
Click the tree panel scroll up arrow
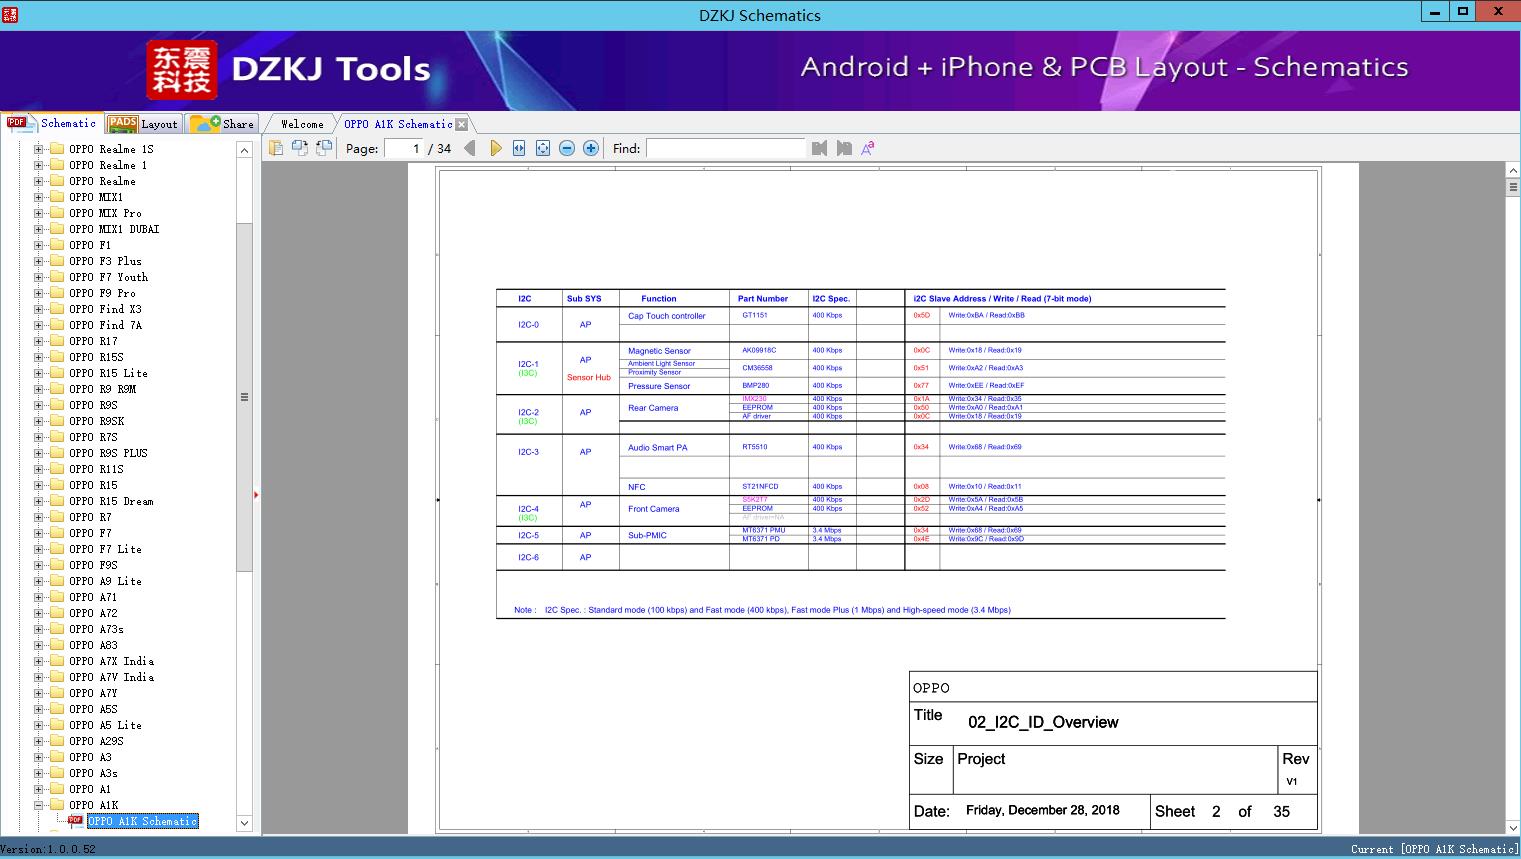click(x=244, y=150)
